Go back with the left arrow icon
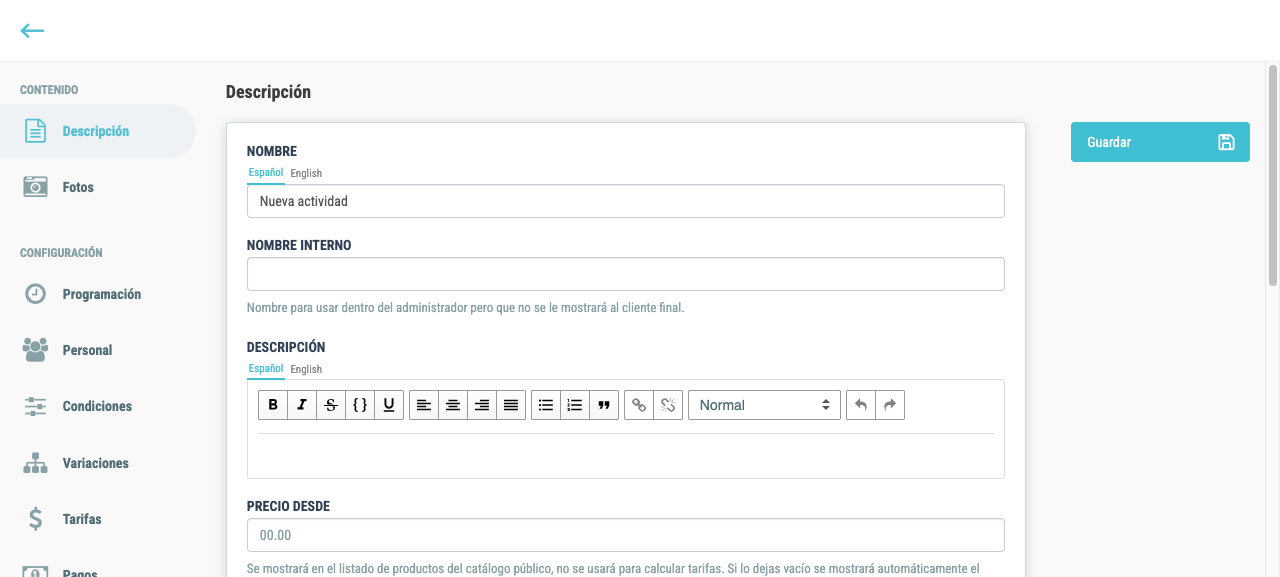The width and height of the screenshot is (1280, 577). coord(32,31)
